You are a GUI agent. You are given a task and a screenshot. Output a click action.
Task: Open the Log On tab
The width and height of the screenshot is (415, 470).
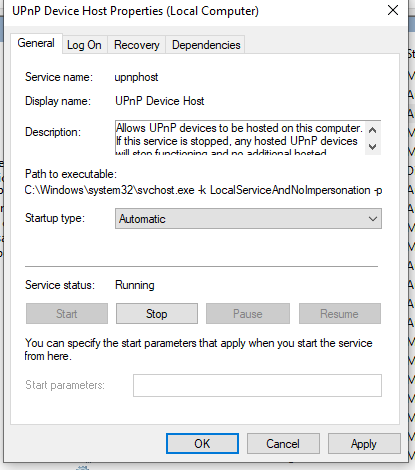point(84,45)
